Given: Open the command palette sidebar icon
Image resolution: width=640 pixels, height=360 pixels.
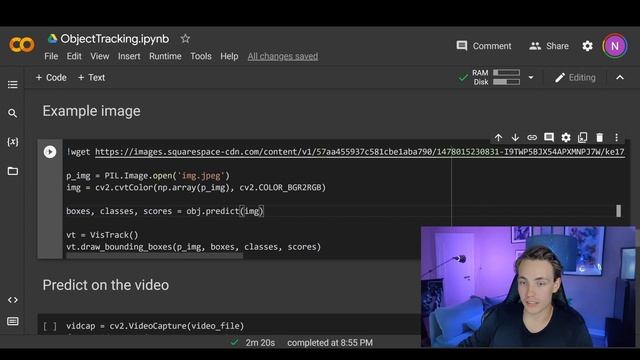Looking at the screenshot, I should point(13,322).
